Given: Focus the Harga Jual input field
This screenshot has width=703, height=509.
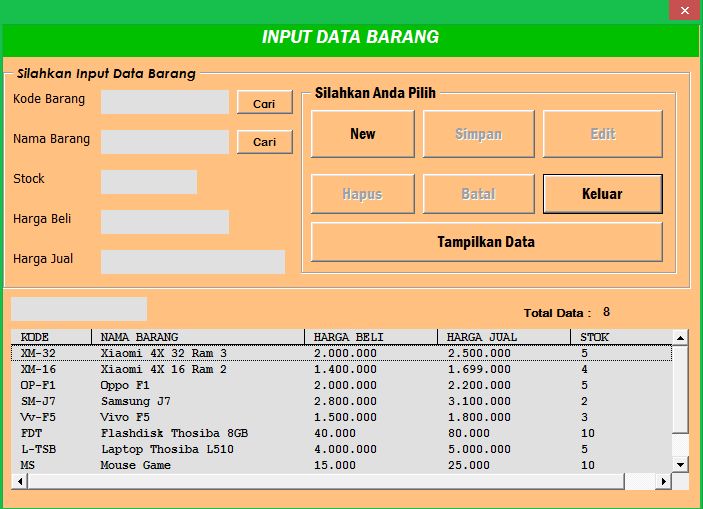Looking at the screenshot, I should point(193,261).
